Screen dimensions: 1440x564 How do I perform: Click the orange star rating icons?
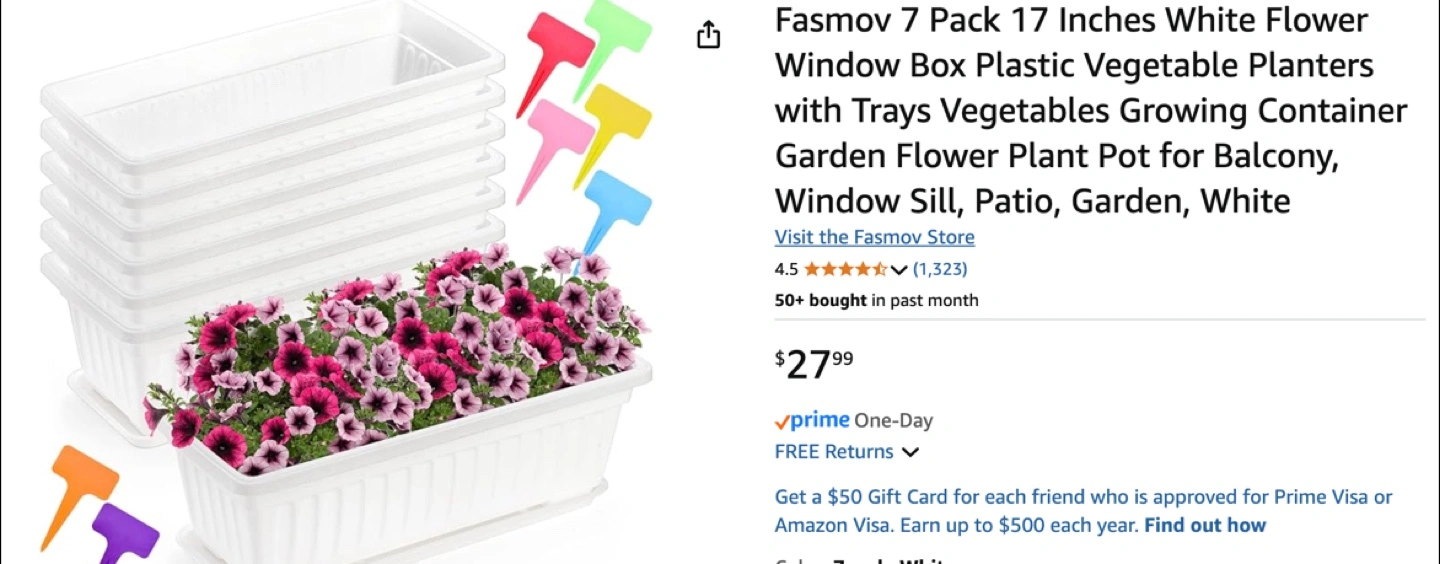point(844,269)
